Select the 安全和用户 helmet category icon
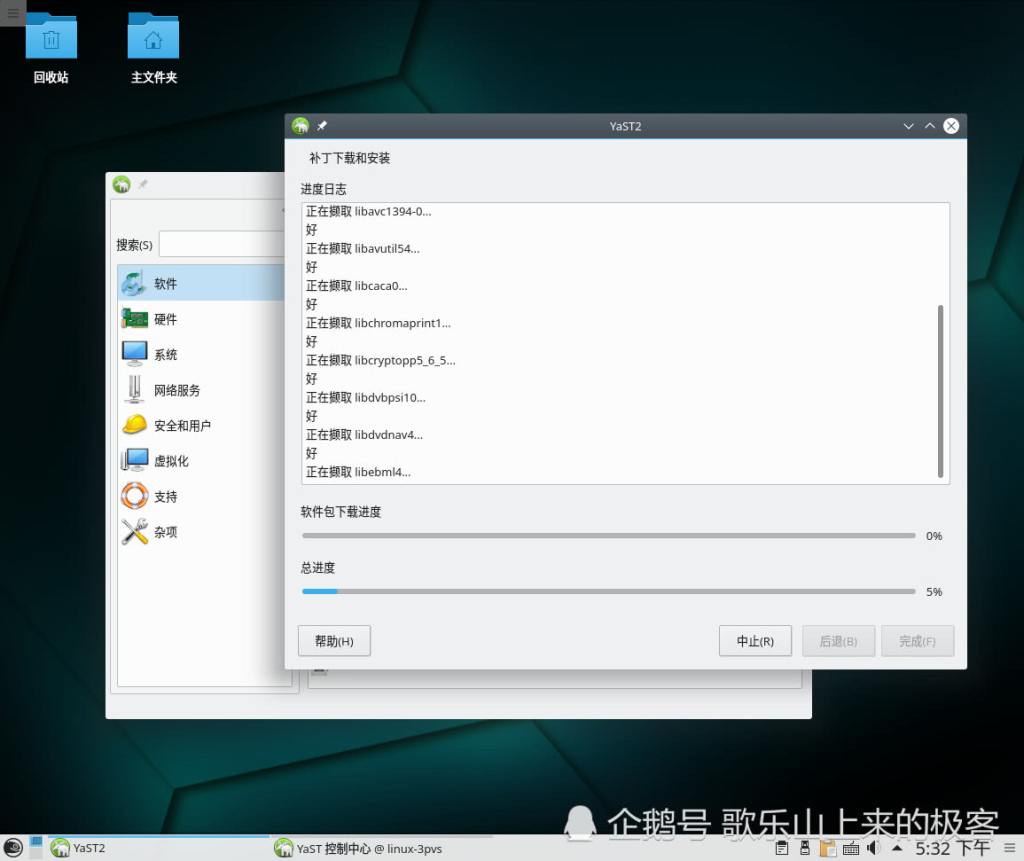The image size is (1024, 861). click(x=135, y=425)
